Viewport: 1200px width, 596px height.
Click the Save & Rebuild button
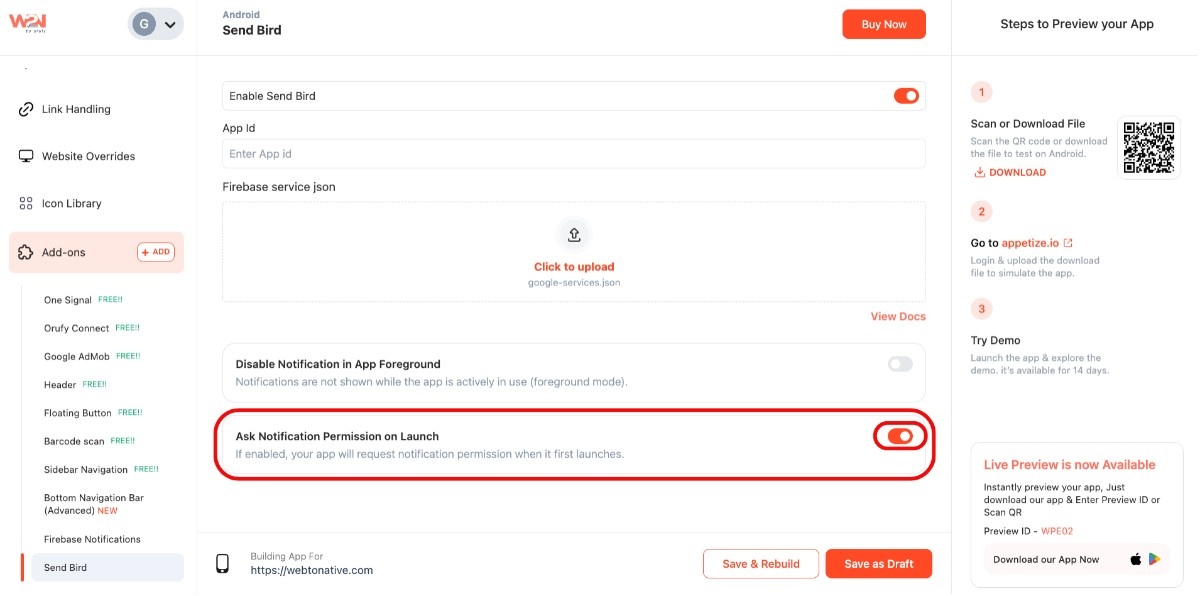760,564
